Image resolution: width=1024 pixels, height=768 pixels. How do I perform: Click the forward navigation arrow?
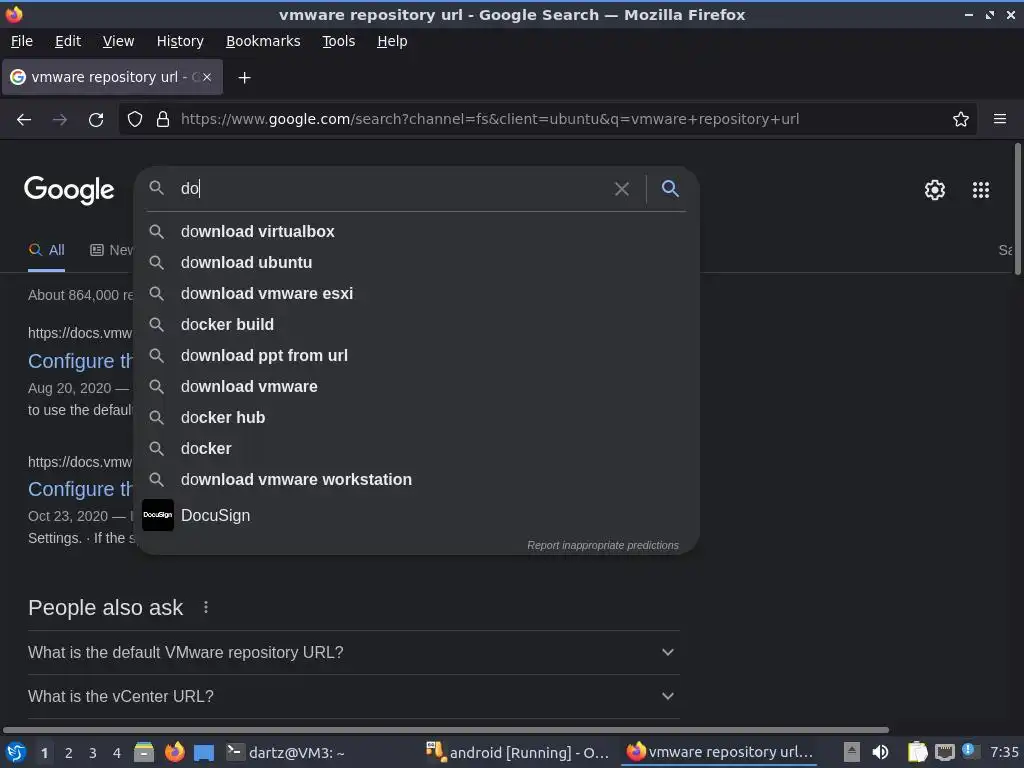59,120
